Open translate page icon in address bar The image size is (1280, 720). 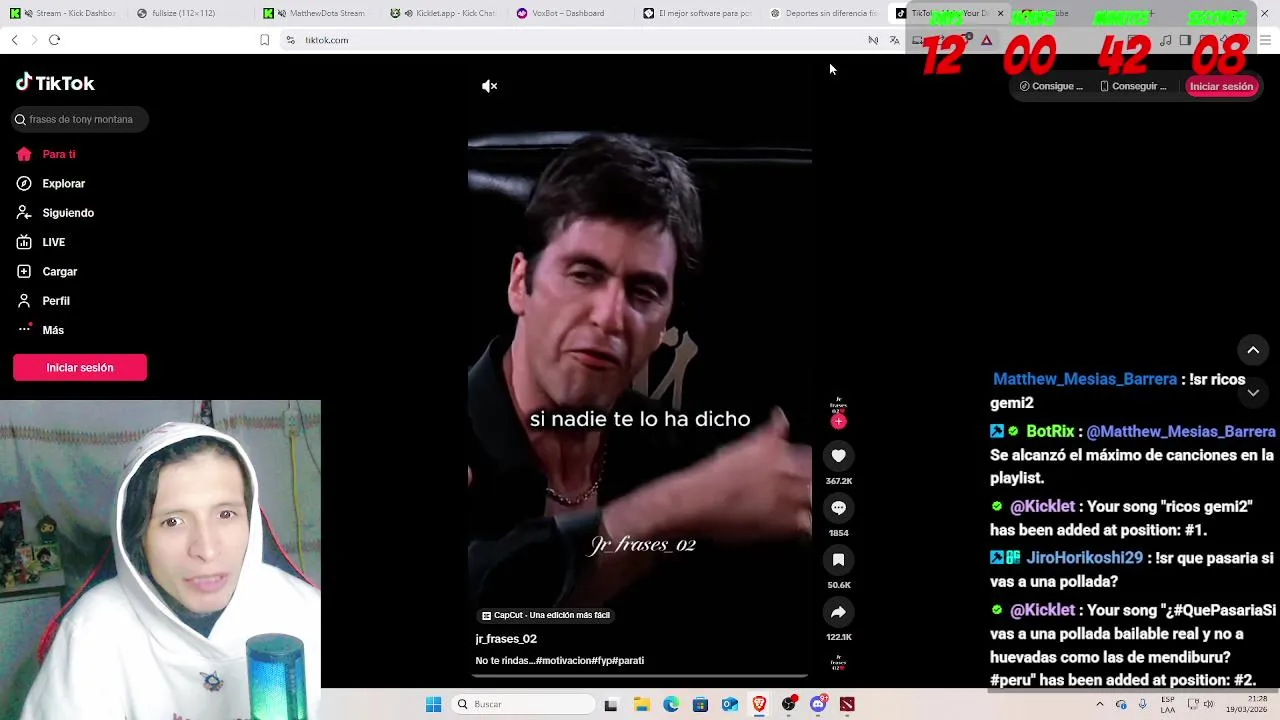coord(894,40)
